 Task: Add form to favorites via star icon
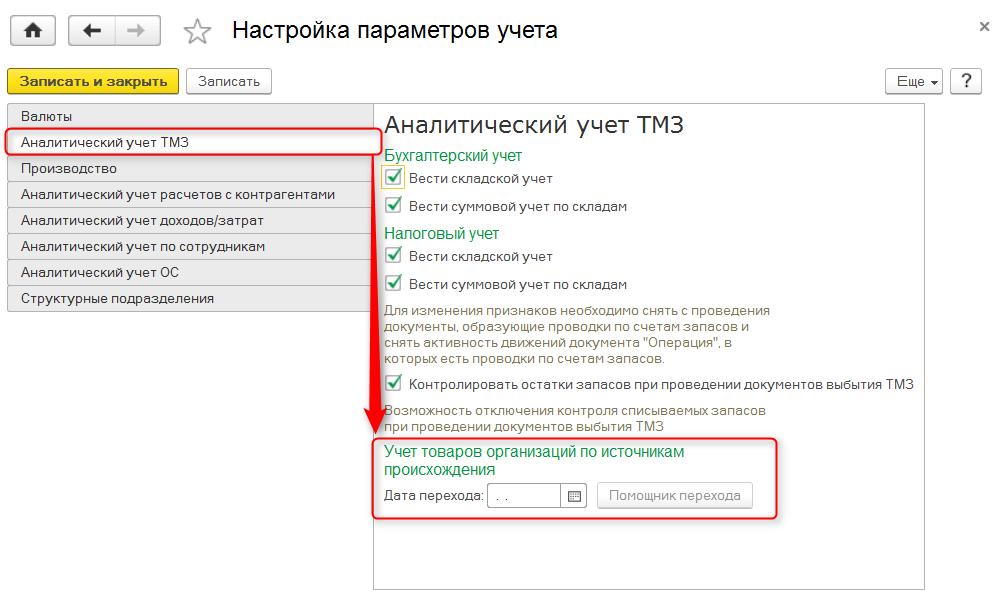(x=197, y=31)
